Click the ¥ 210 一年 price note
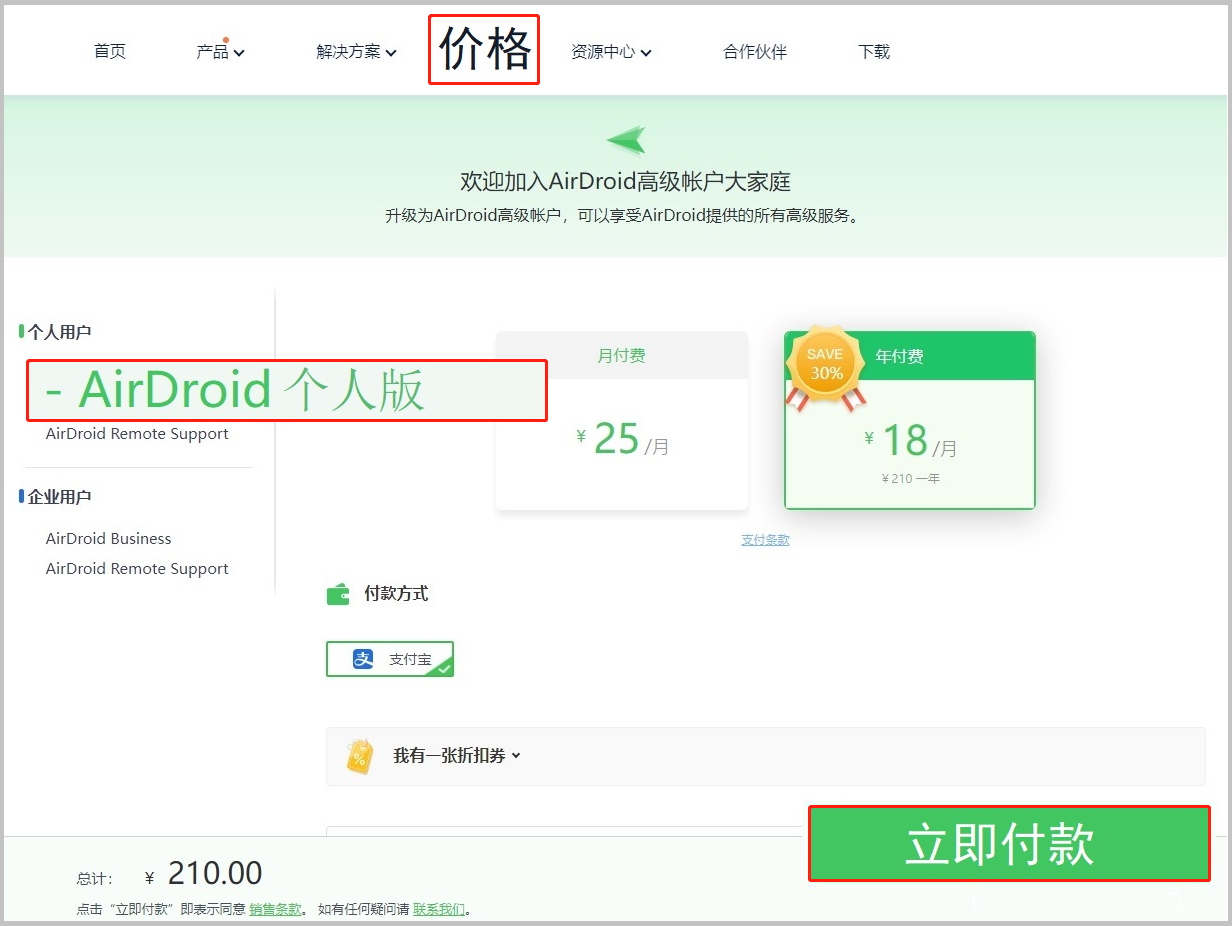1232x926 pixels. [911, 478]
